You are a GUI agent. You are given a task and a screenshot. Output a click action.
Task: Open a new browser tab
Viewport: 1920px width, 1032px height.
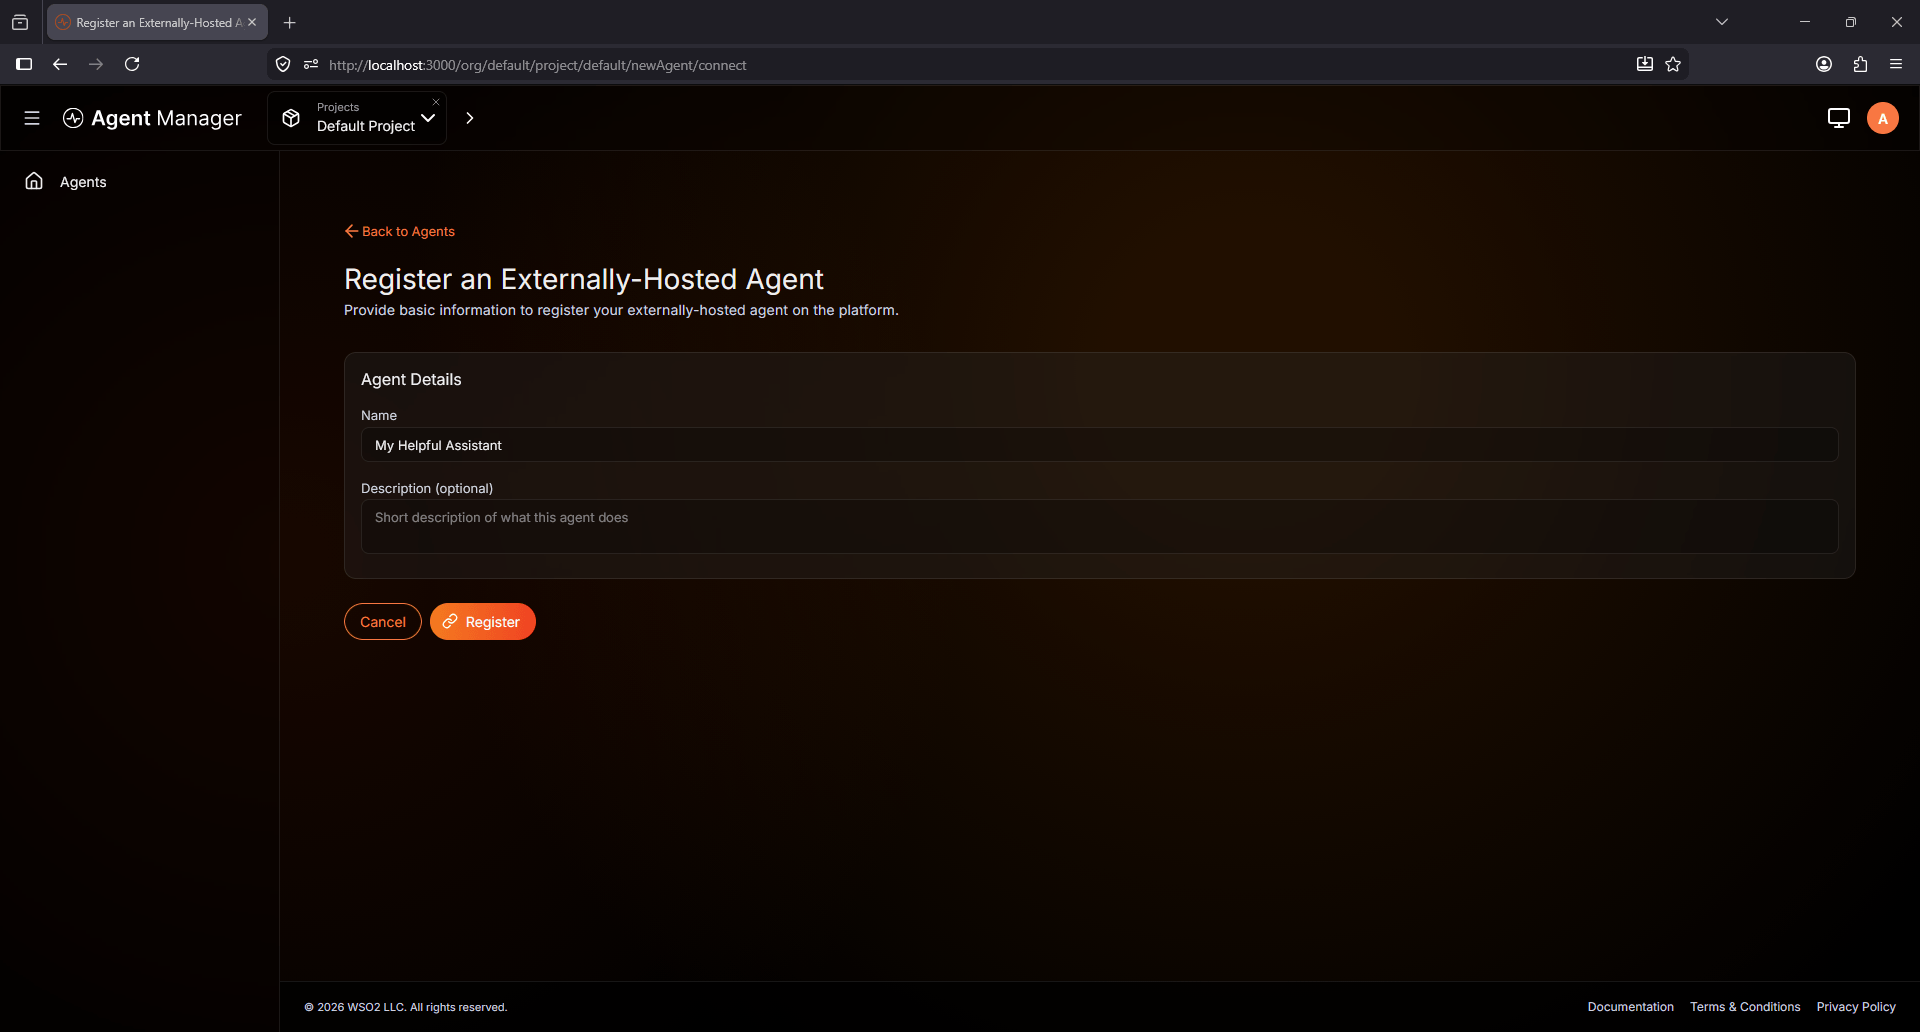(x=290, y=22)
